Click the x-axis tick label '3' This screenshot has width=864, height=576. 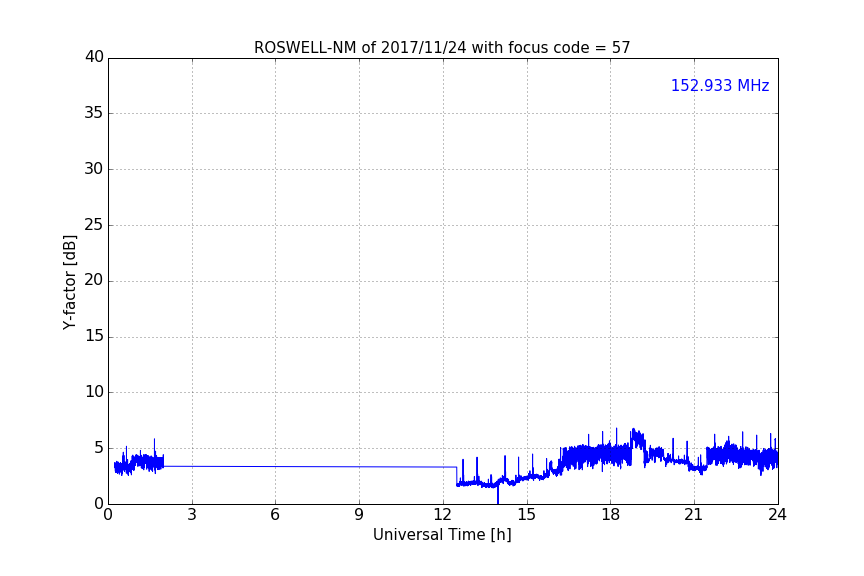pos(192,515)
